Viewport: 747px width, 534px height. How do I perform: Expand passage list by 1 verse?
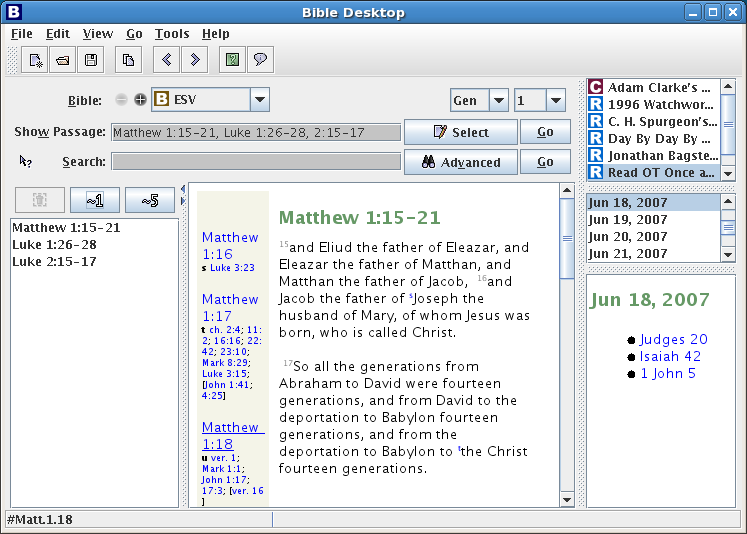coord(95,201)
